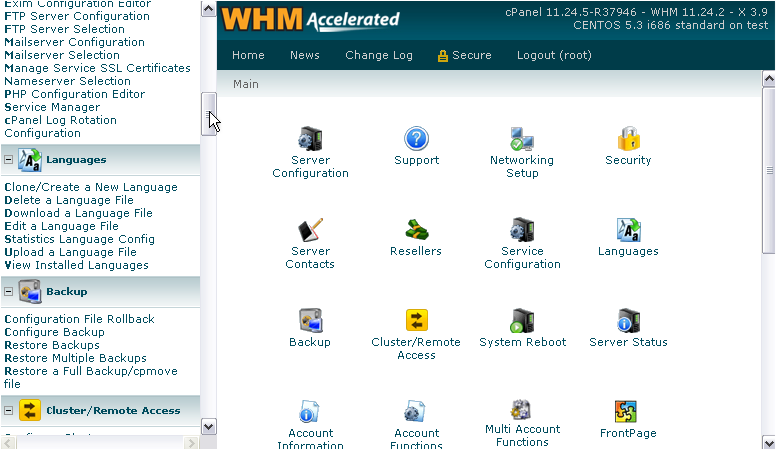Viewport: 776px width, 450px height.
Task: Open the Support question mark icon
Action: coord(416,139)
